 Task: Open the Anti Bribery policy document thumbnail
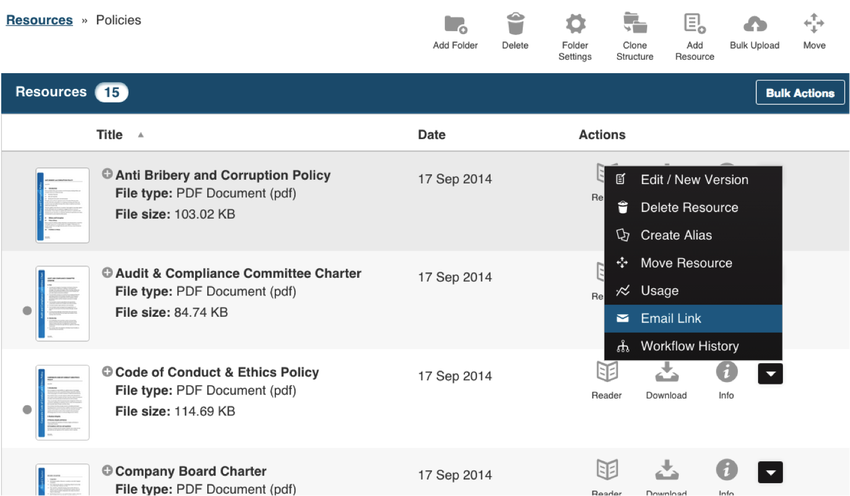(x=62, y=205)
